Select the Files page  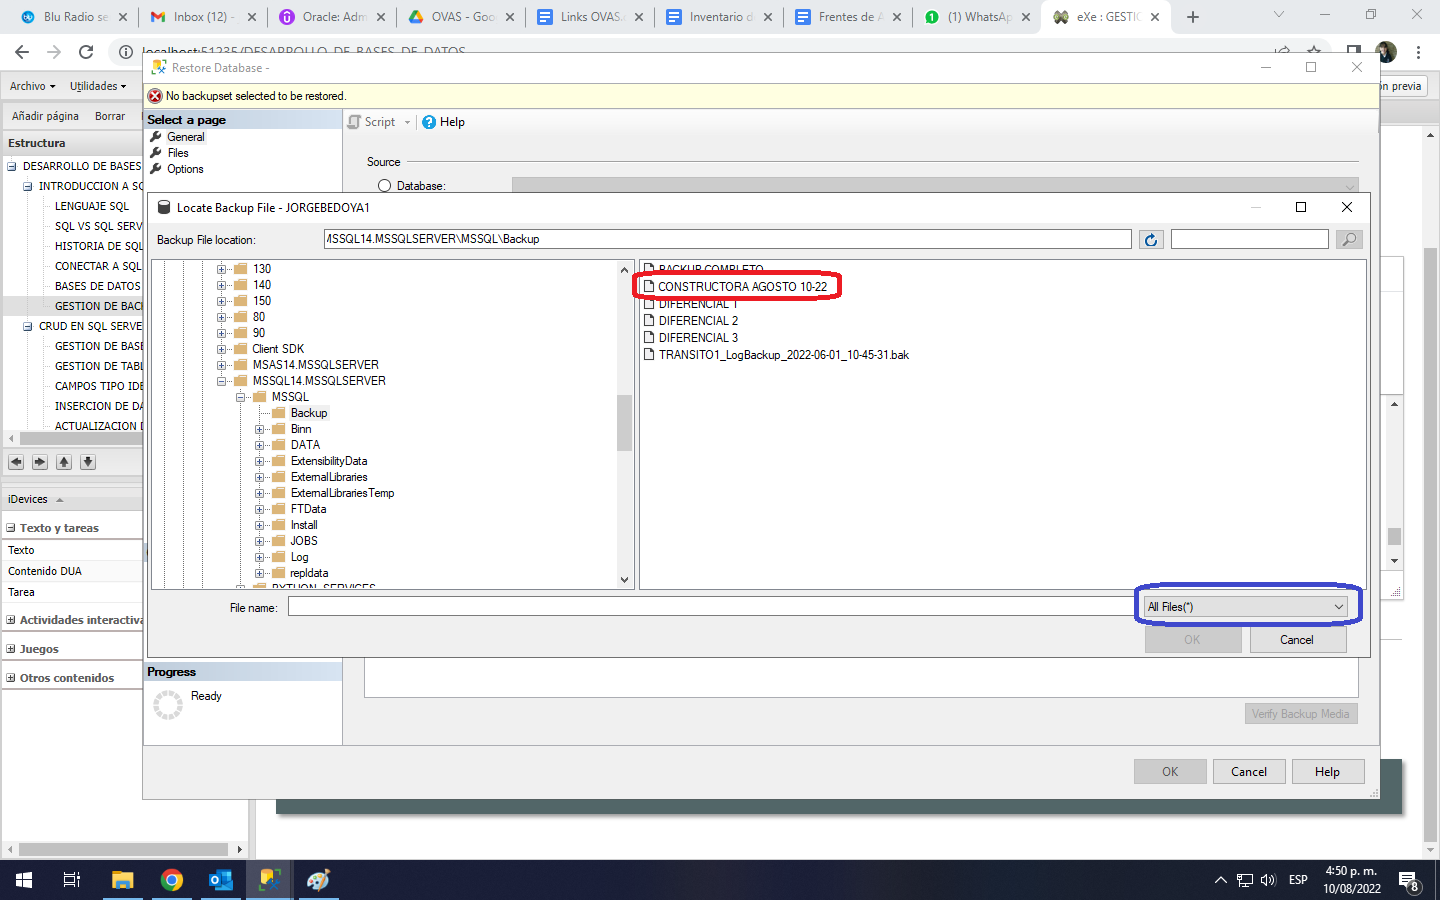178,153
